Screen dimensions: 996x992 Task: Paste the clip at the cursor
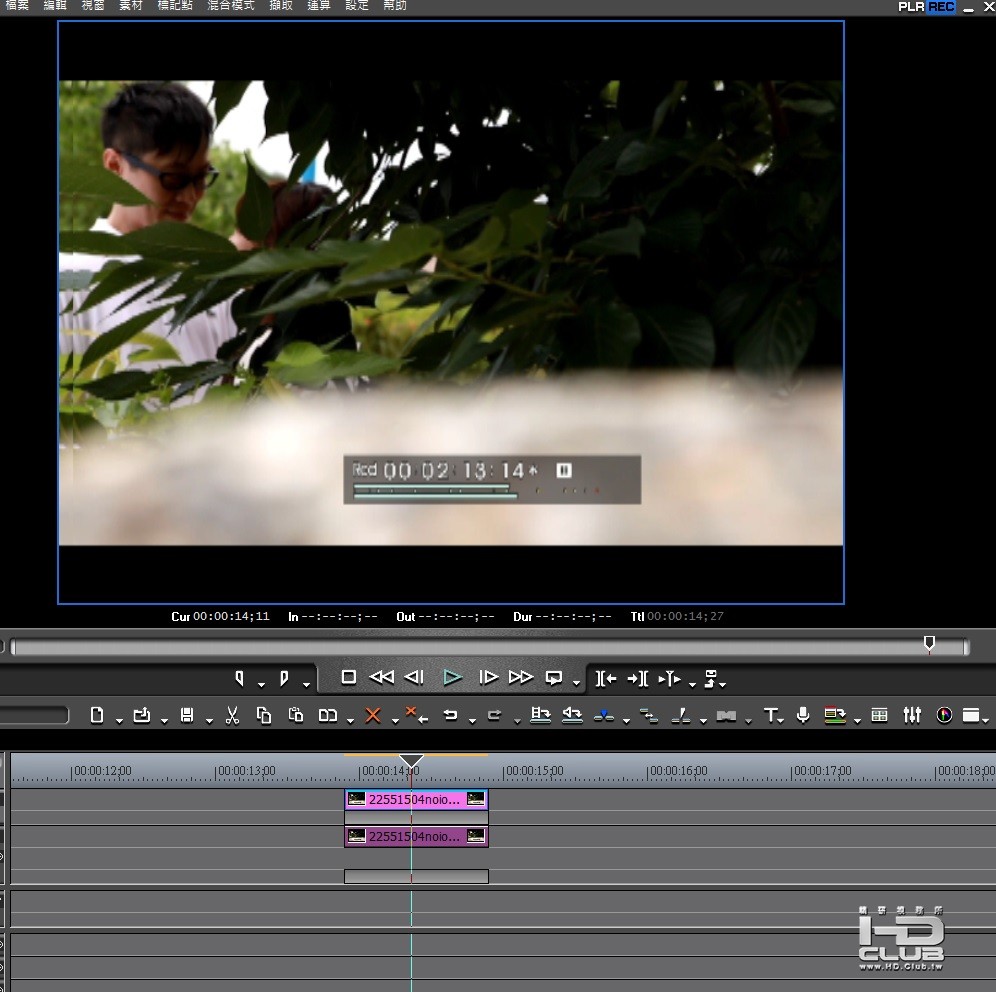click(x=295, y=715)
